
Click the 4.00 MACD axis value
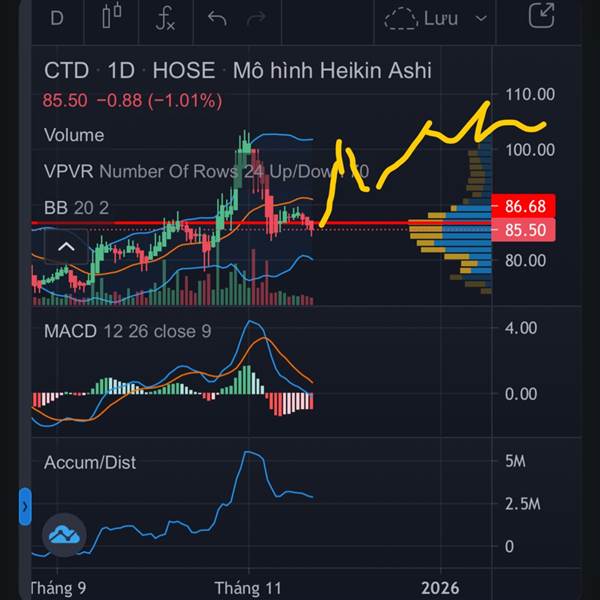521,328
